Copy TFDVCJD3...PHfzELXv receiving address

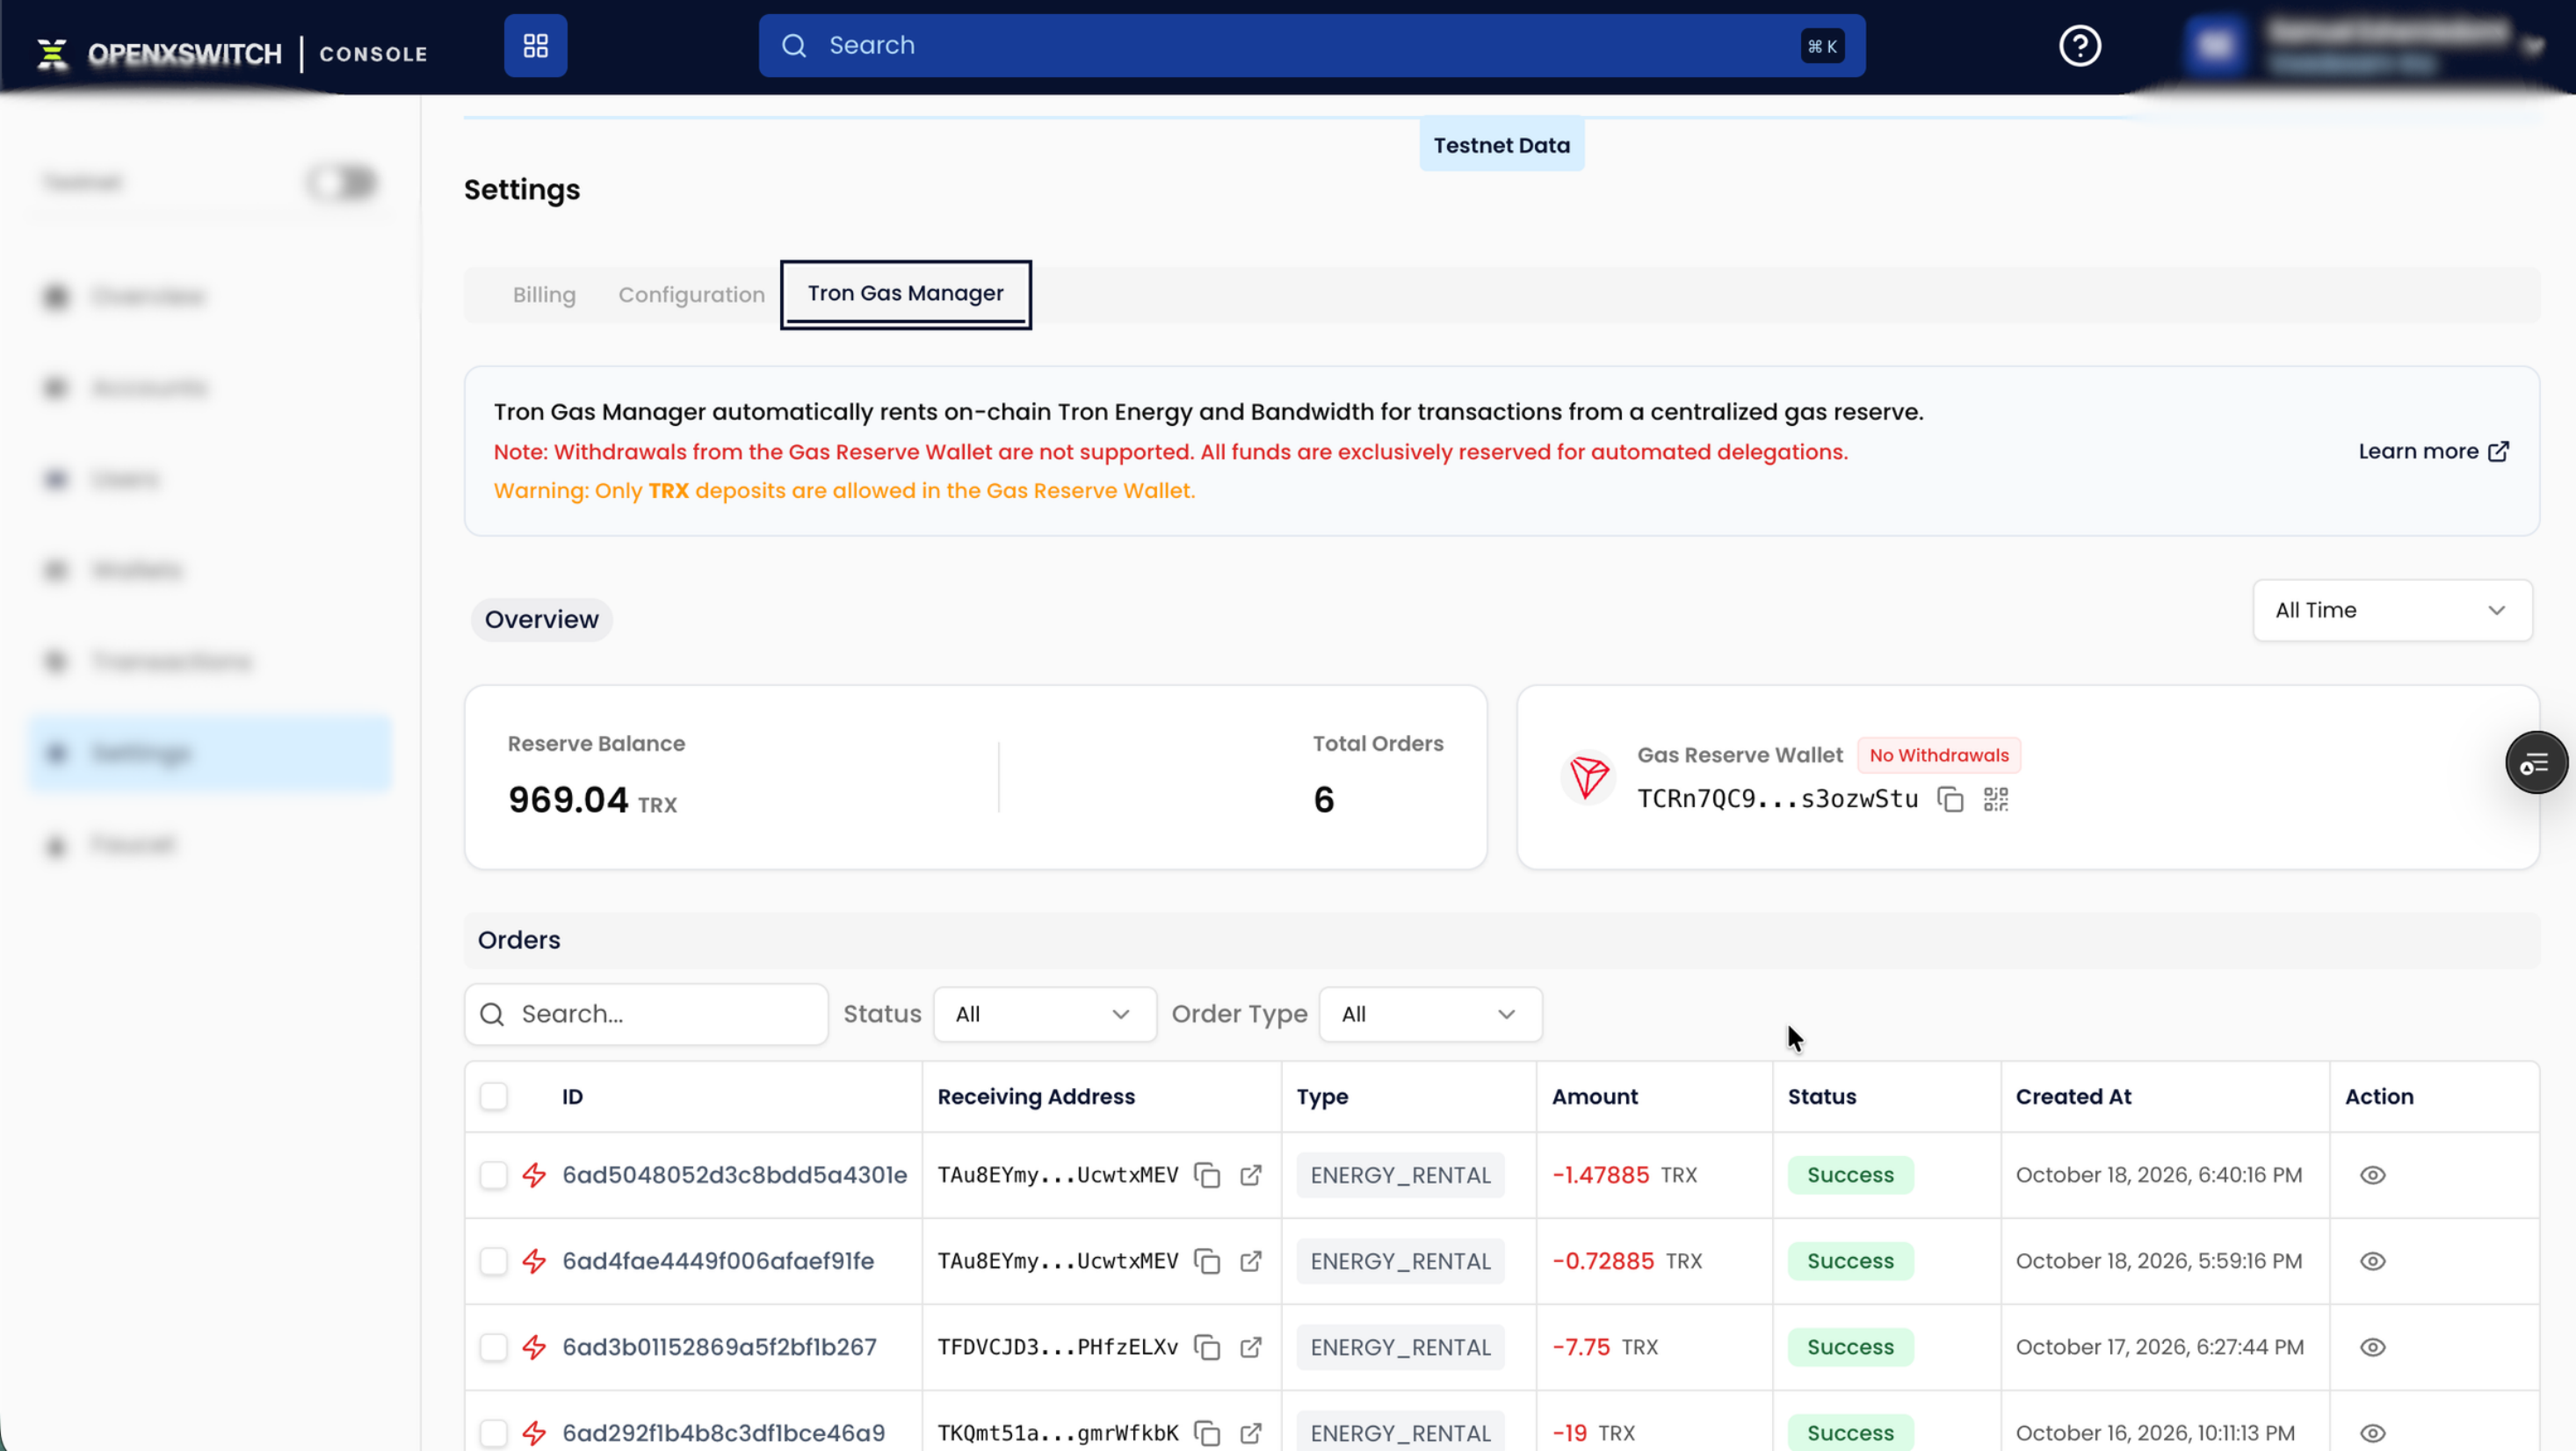click(1207, 1347)
